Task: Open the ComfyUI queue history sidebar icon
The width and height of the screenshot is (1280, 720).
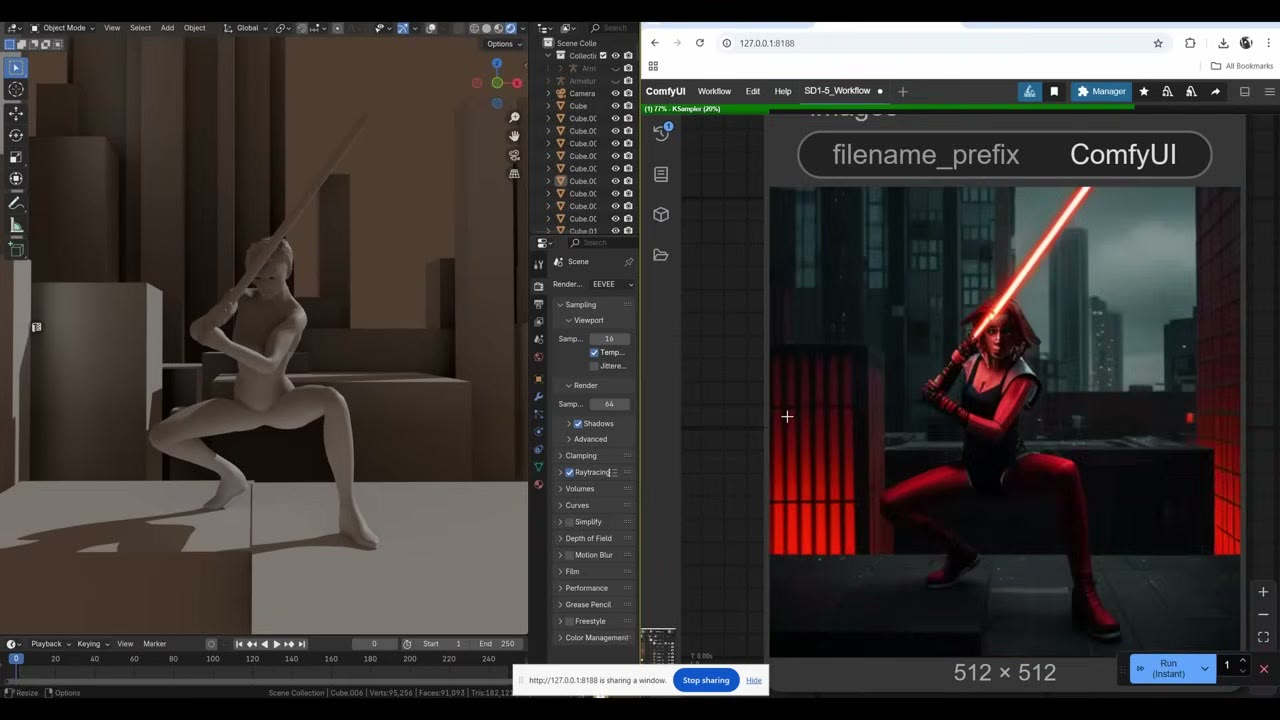Action: [x=661, y=133]
